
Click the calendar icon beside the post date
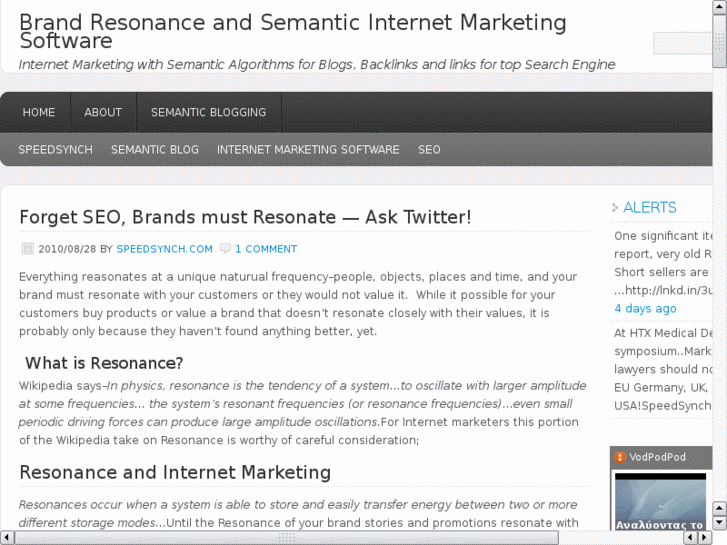(x=28, y=249)
